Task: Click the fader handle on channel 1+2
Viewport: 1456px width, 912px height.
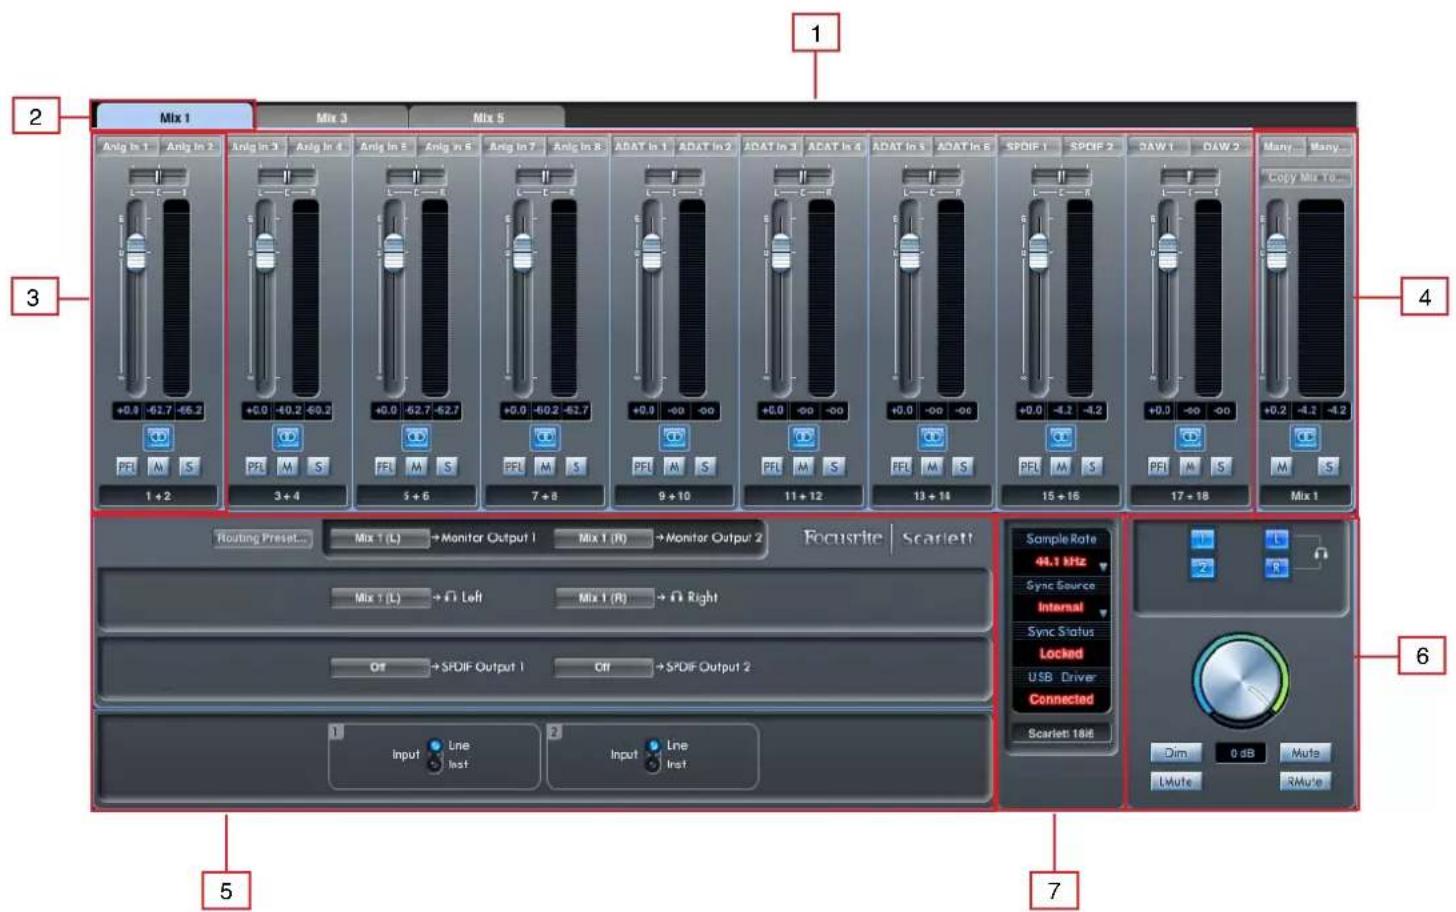Action: tap(136, 251)
